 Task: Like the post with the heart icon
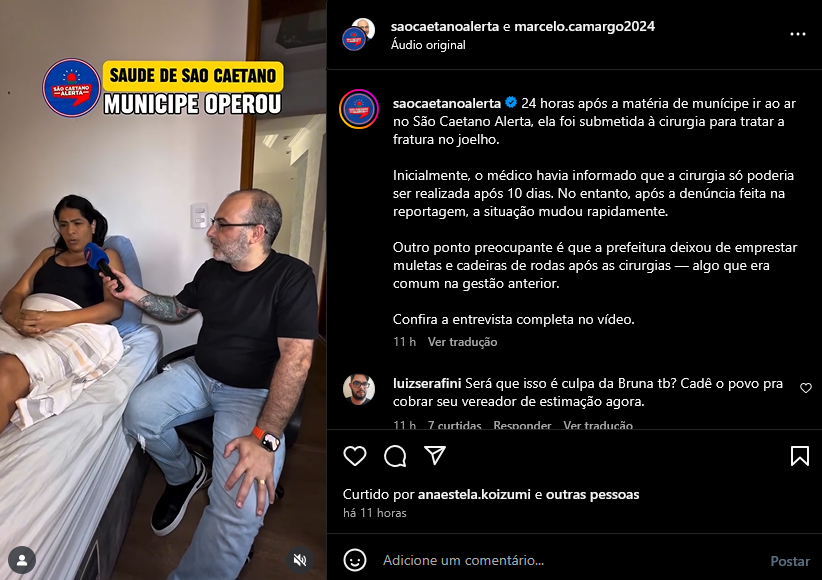(x=355, y=456)
